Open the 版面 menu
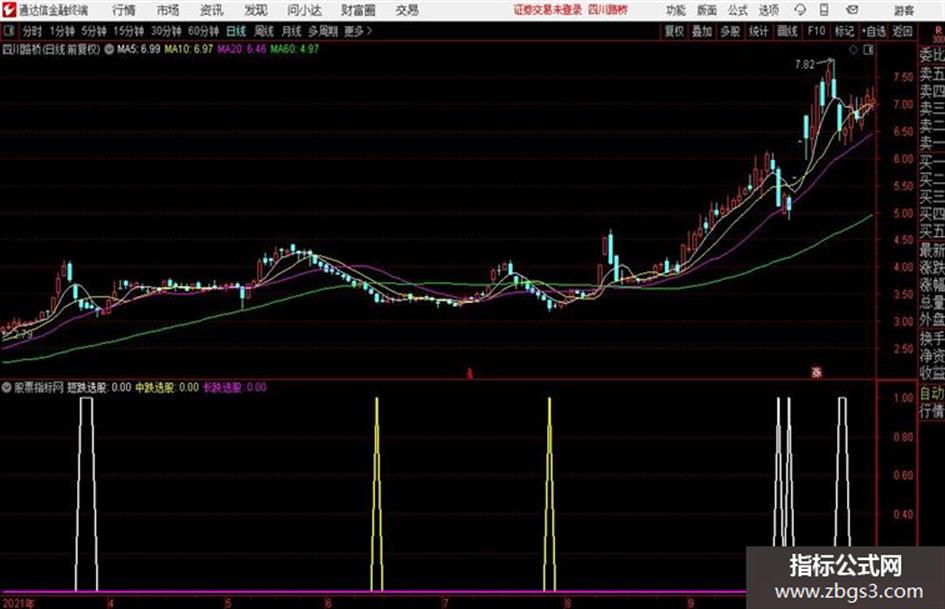Viewport: 945px width, 609px height. [x=707, y=10]
